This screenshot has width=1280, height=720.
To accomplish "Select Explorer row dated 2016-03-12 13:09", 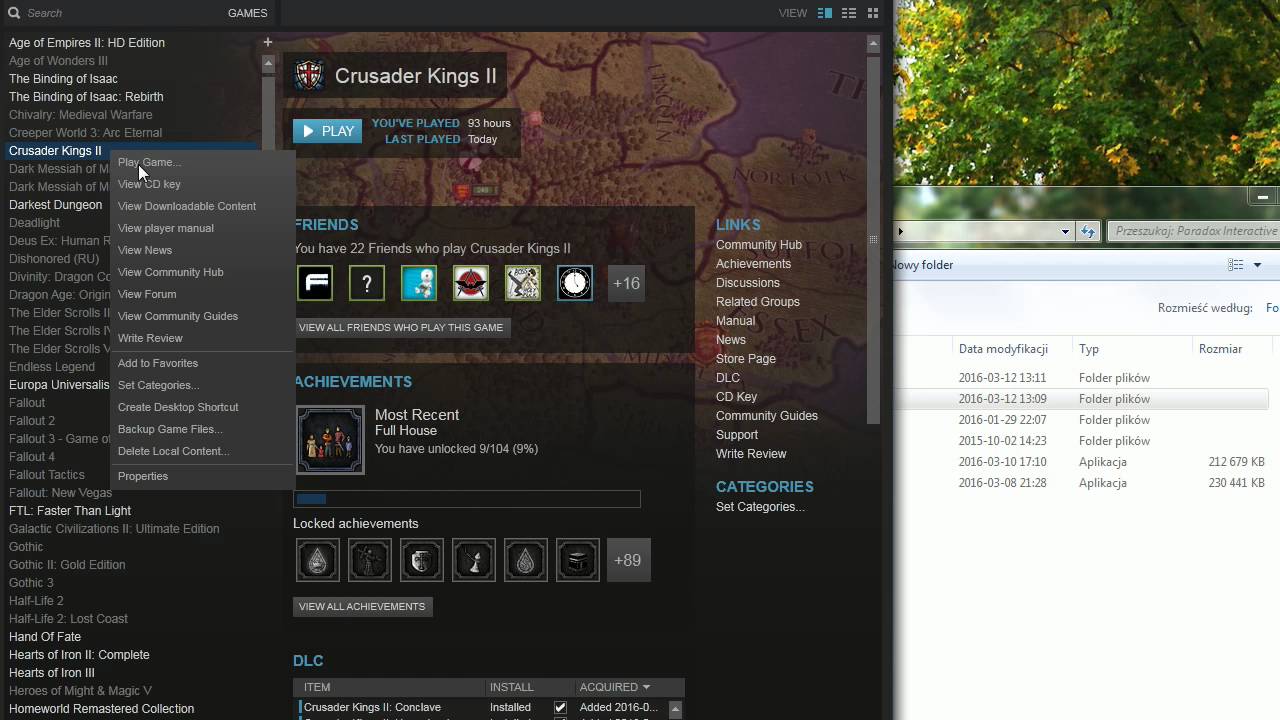I will point(1083,399).
